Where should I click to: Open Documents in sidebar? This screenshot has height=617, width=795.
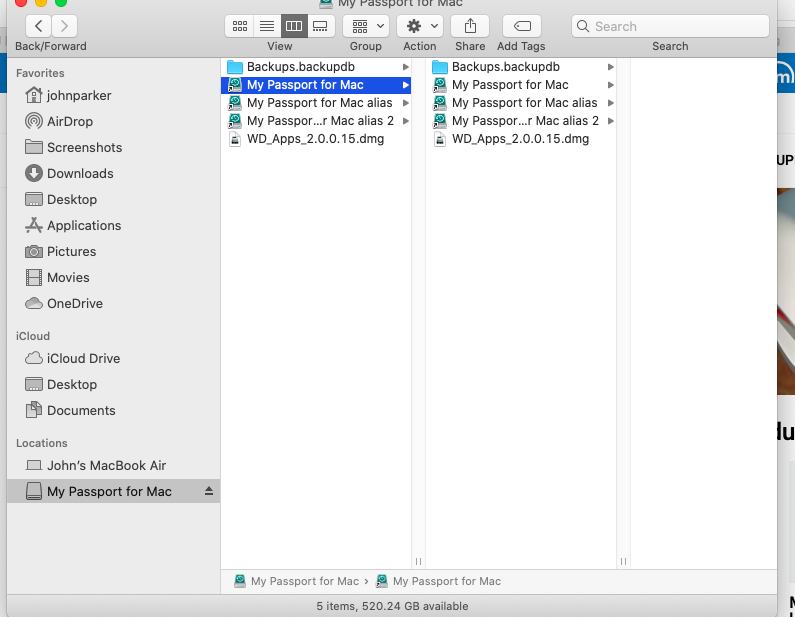[x=114, y=410]
